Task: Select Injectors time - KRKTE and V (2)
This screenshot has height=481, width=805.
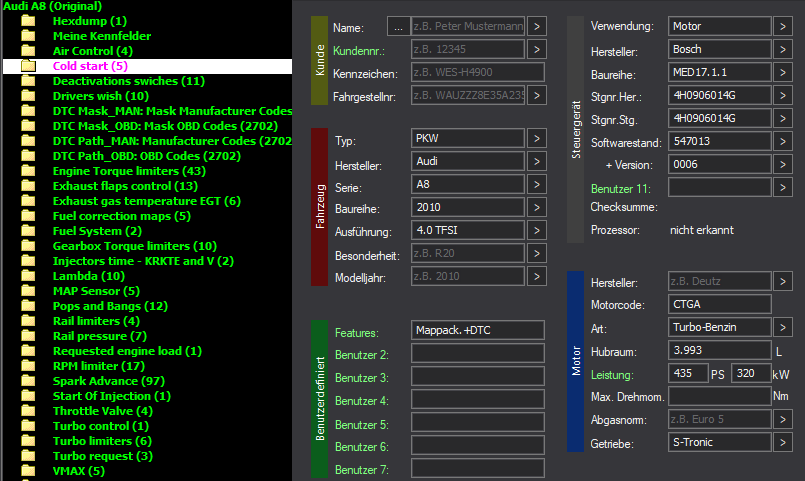Action: pyautogui.click(x=143, y=261)
